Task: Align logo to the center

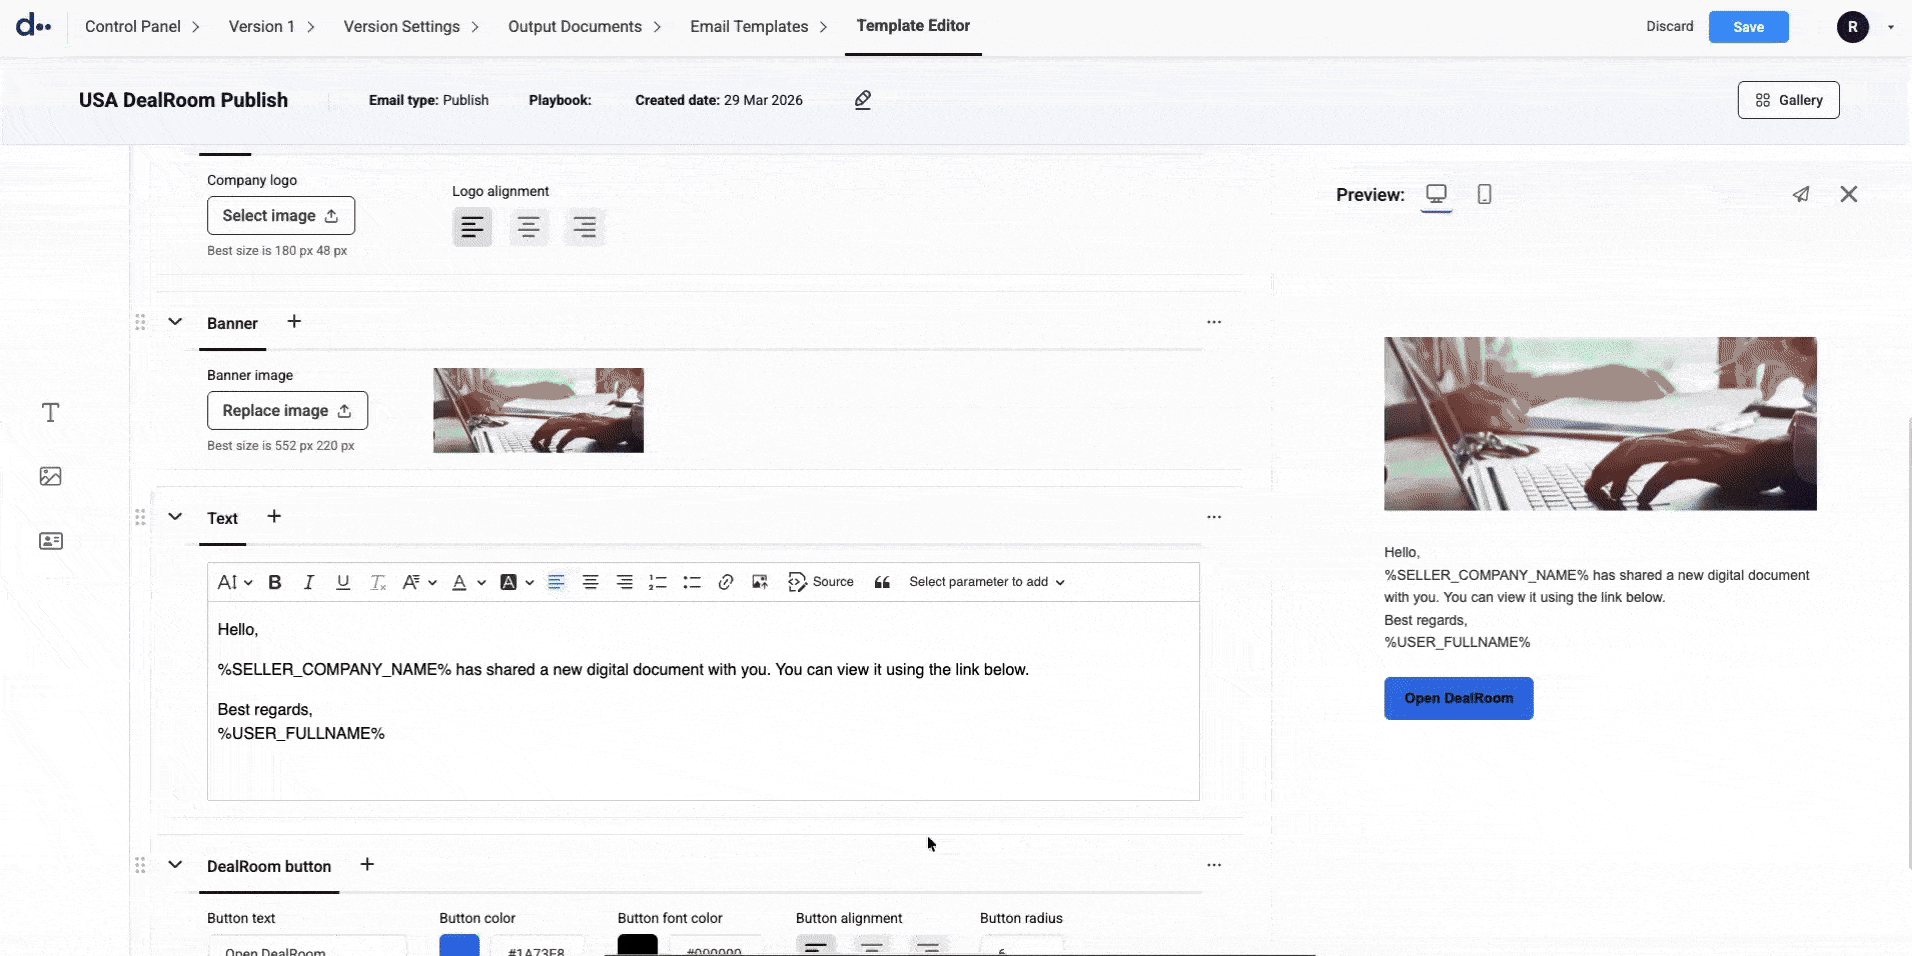Action: point(528,227)
